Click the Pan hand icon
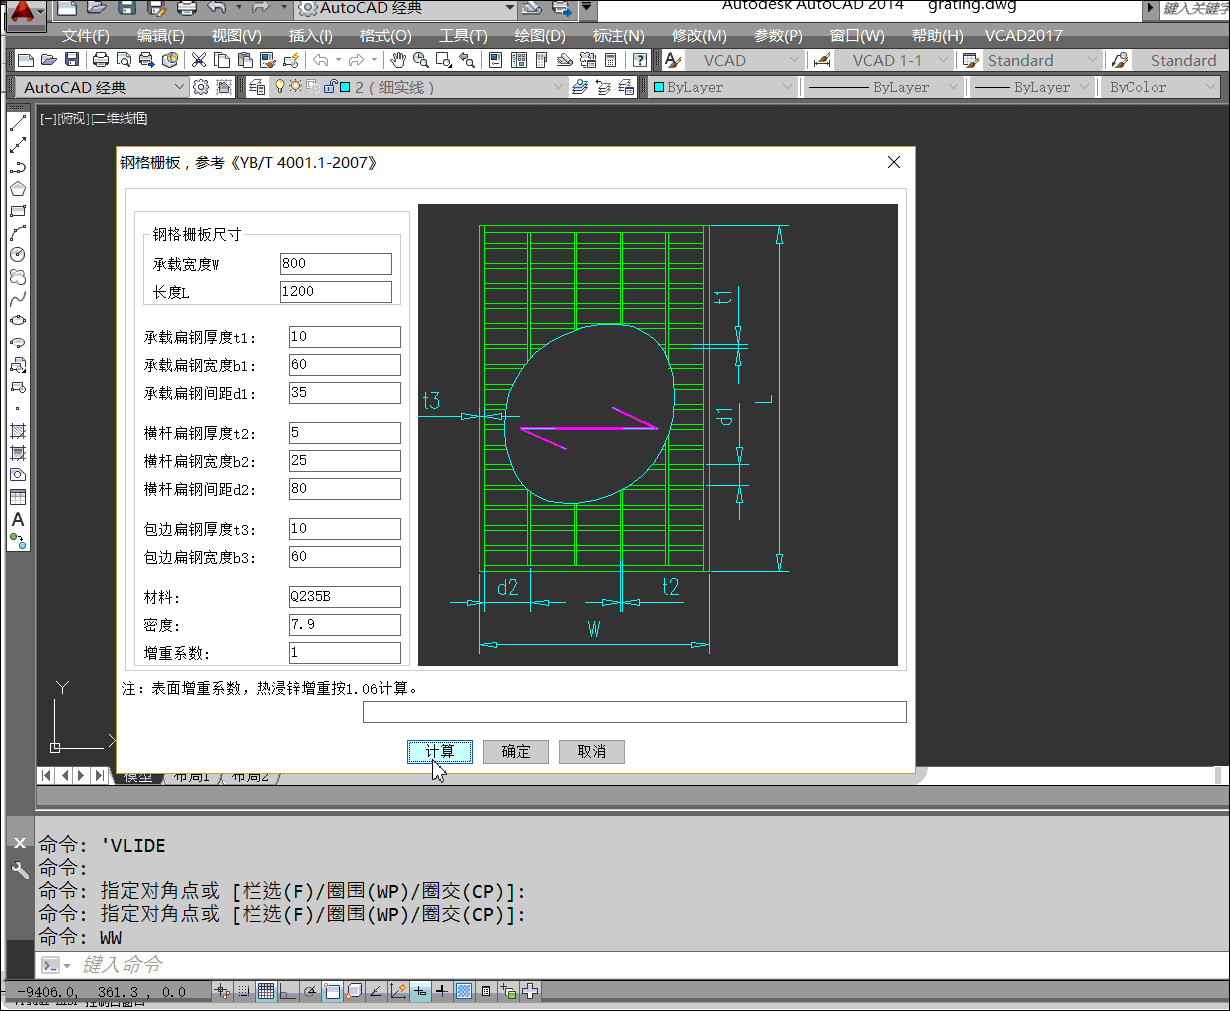1230x1011 pixels. pyautogui.click(x=398, y=61)
